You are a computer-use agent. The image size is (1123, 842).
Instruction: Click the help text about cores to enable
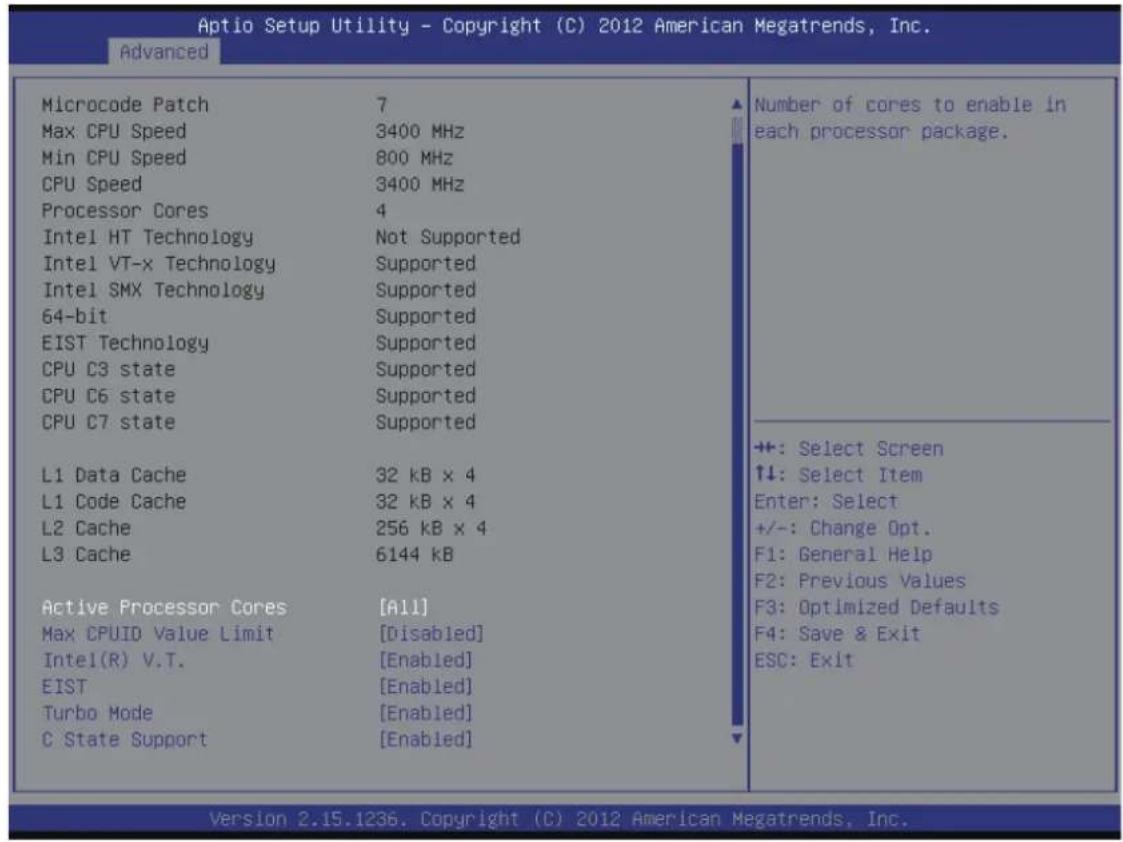click(910, 118)
